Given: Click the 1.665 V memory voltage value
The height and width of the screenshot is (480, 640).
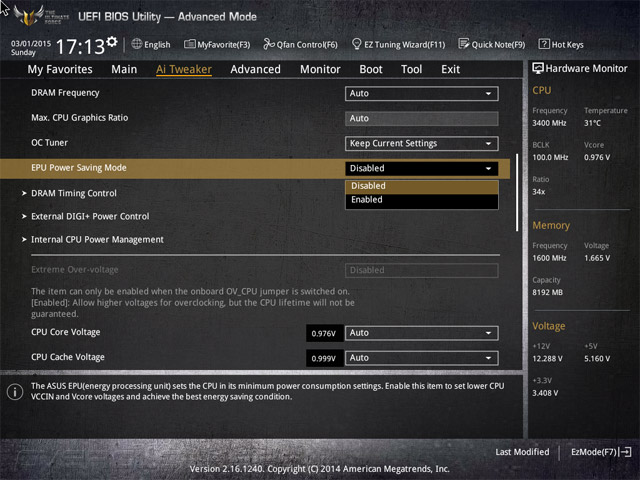Looking at the screenshot, I should tap(597, 258).
